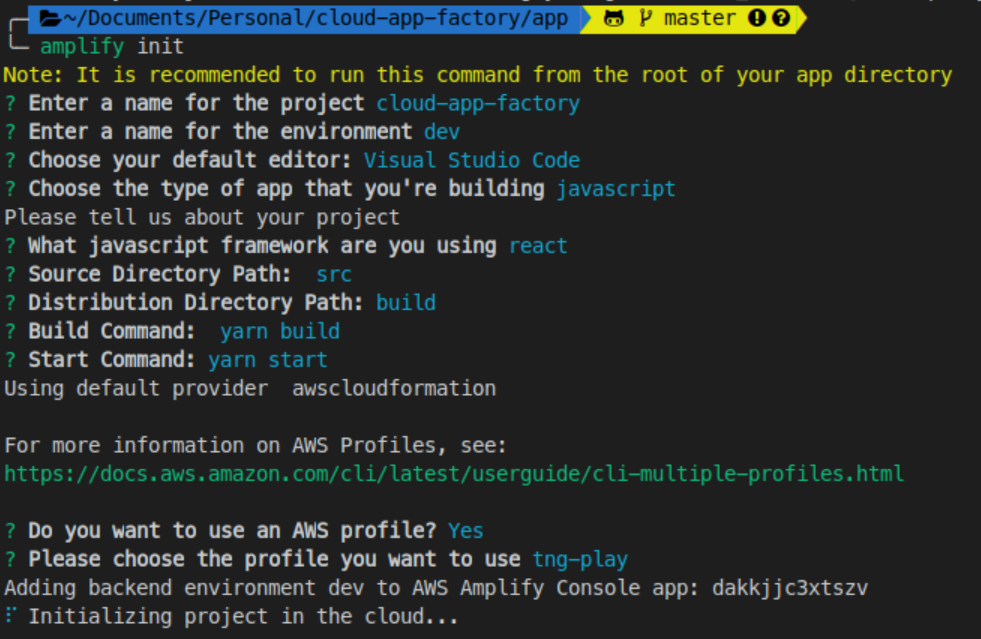
Task: Click the 'Visual Studio Code' editor answer
Action: coord(472,160)
